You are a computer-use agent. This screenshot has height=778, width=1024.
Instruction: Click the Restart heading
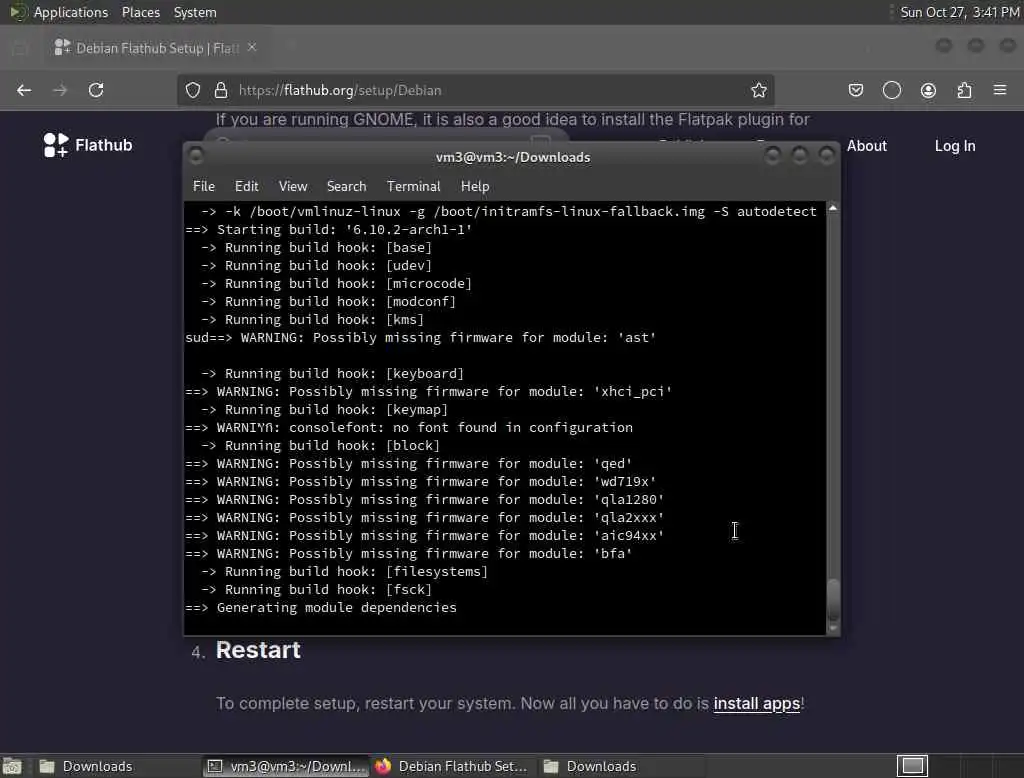click(x=258, y=650)
